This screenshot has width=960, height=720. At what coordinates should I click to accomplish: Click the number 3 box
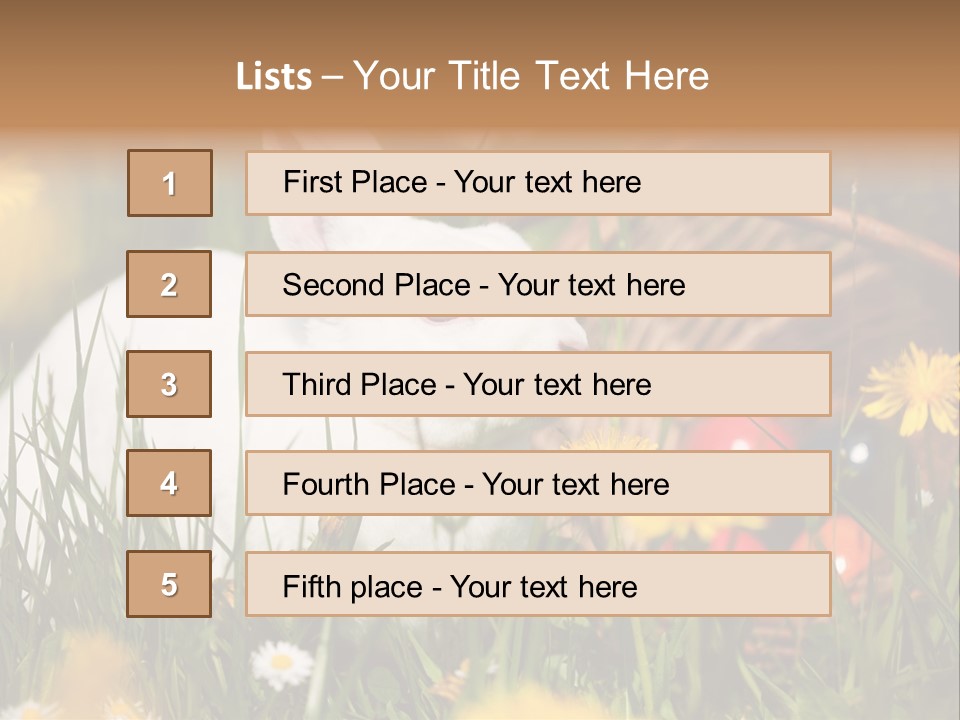[170, 384]
